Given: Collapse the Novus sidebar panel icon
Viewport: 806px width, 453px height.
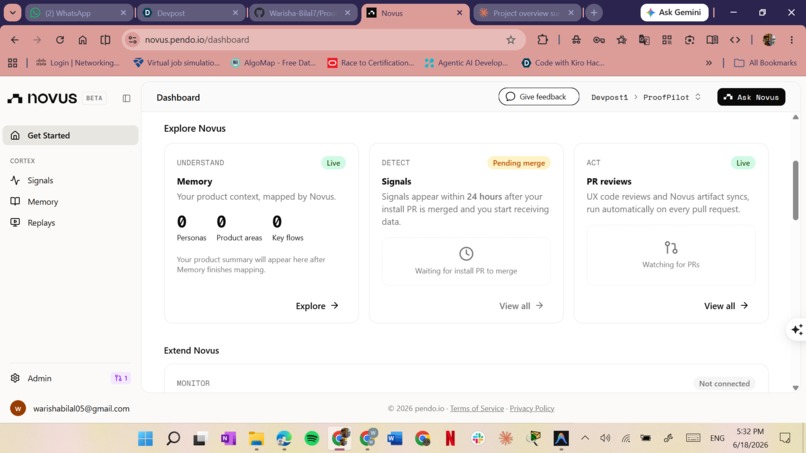Looking at the screenshot, I should [126, 98].
